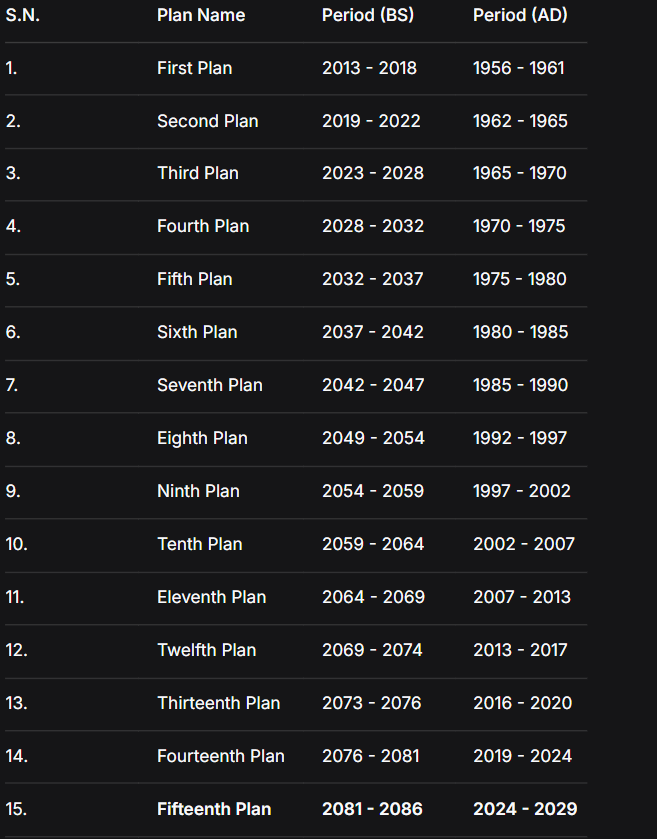Click the "2013 - 2017" AD period

click(x=520, y=650)
